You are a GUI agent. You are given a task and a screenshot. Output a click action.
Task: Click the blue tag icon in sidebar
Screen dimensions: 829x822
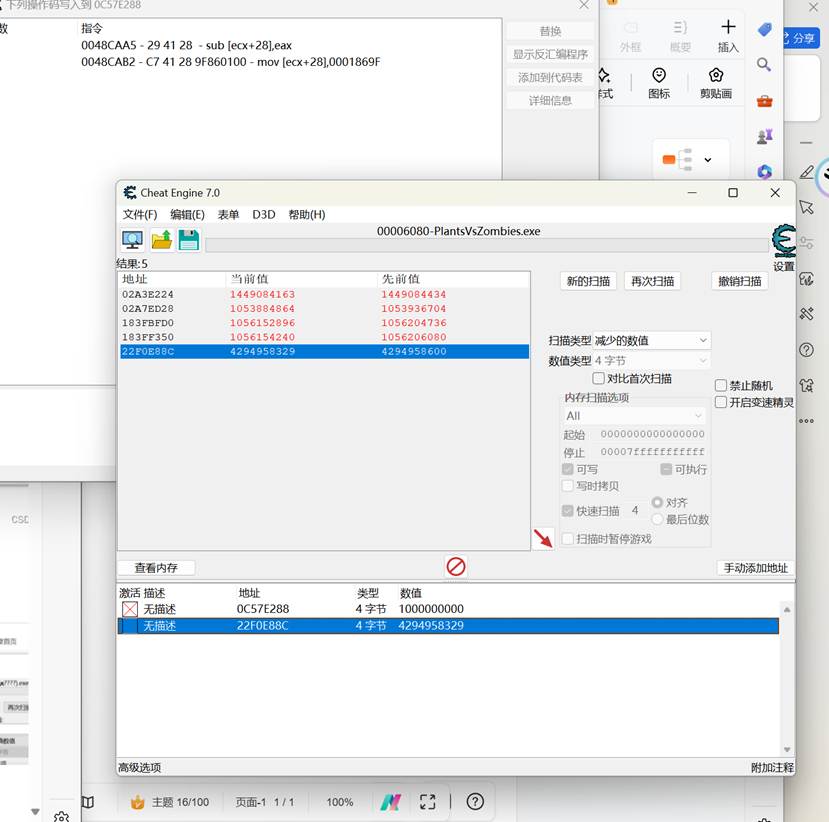coord(764,30)
